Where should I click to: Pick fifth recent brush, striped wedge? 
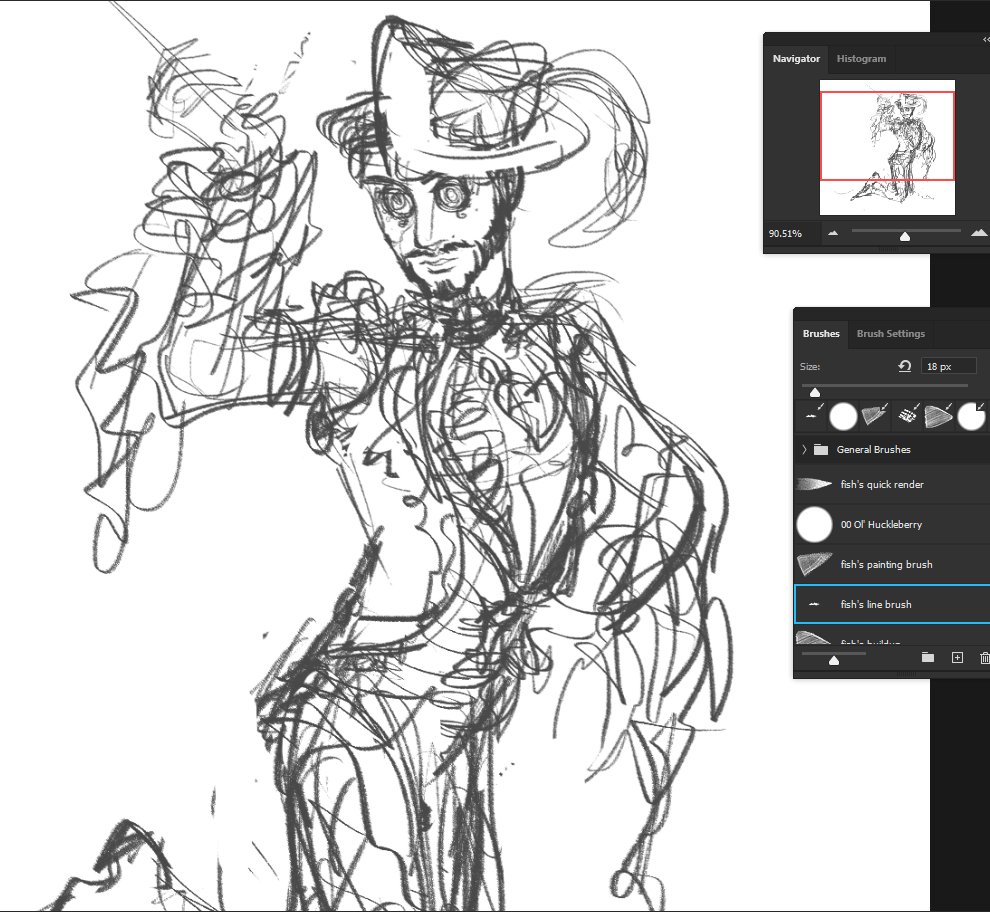tap(938, 417)
